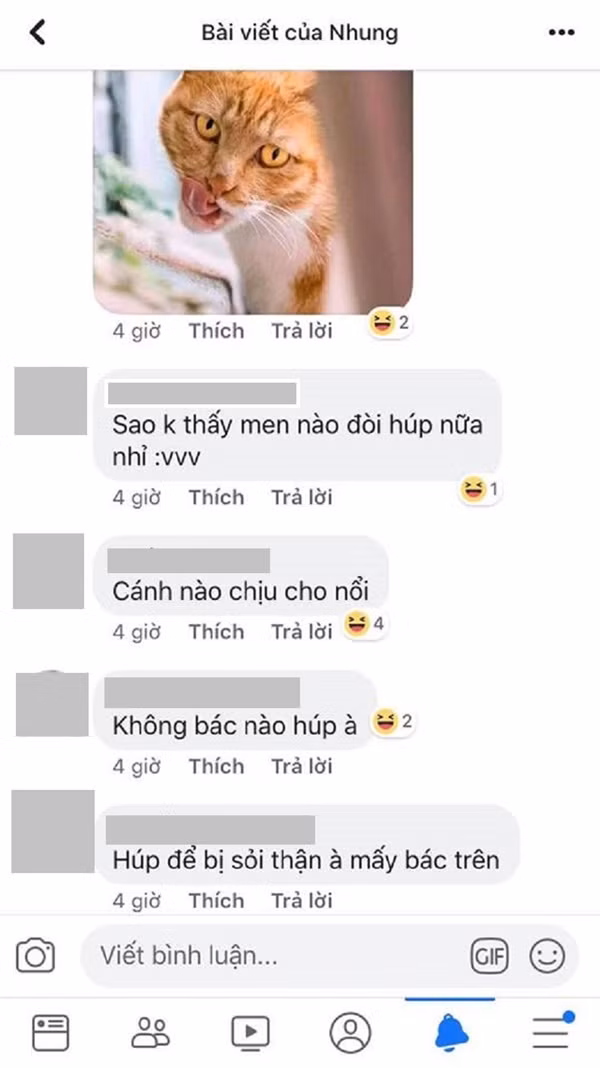Open the News Feed tab icon
Image resolution: width=600 pixels, height=1068 pixels.
(50, 1033)
